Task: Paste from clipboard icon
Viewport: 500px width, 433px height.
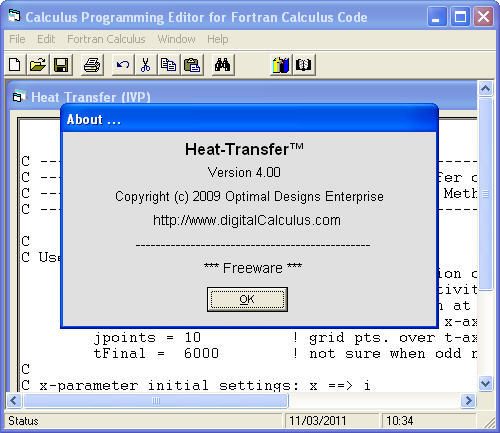Action: [192, 65]
